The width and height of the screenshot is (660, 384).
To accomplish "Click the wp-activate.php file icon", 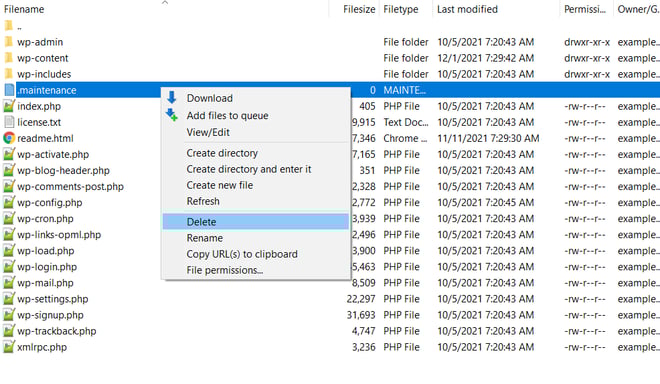I will click(x=9, y=155).
